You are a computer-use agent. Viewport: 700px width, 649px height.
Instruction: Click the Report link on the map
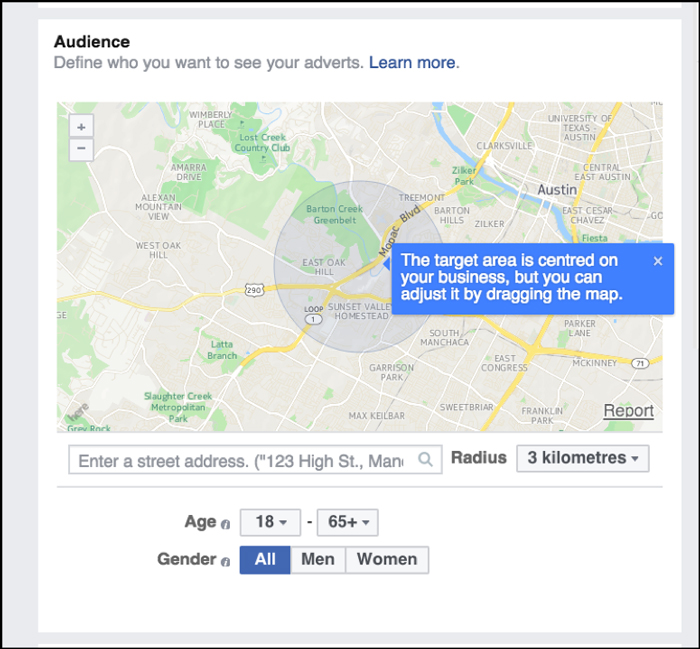(629, 411)
